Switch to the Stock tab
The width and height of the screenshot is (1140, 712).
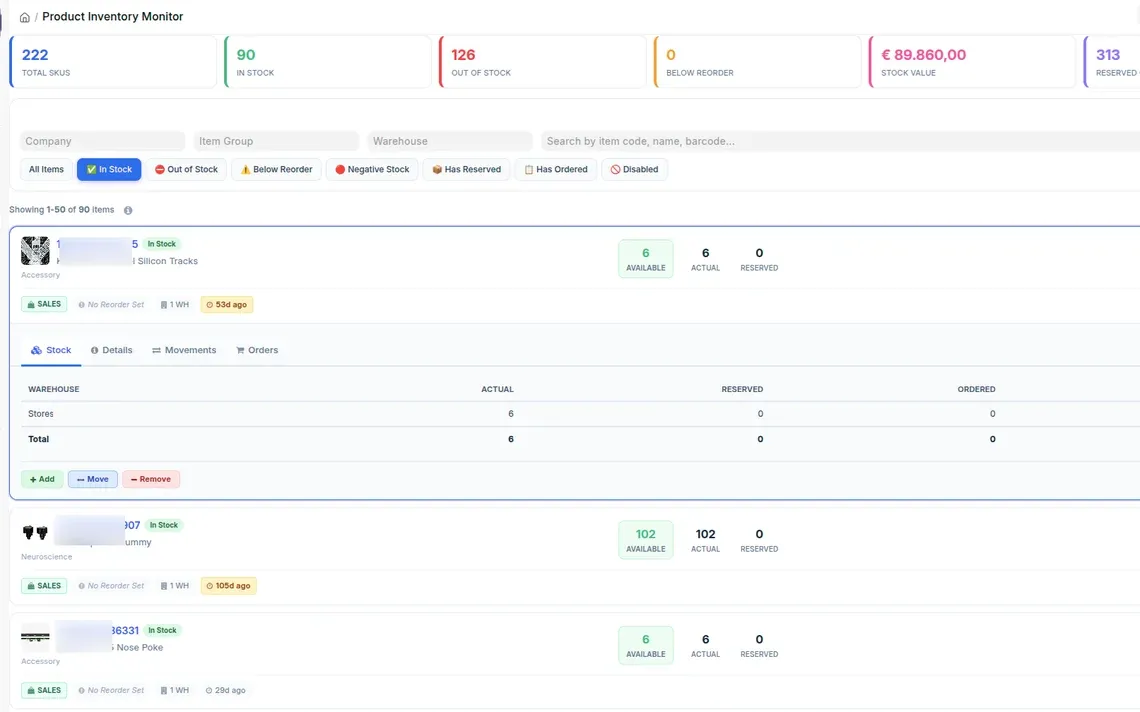click(x=51, y=351)
